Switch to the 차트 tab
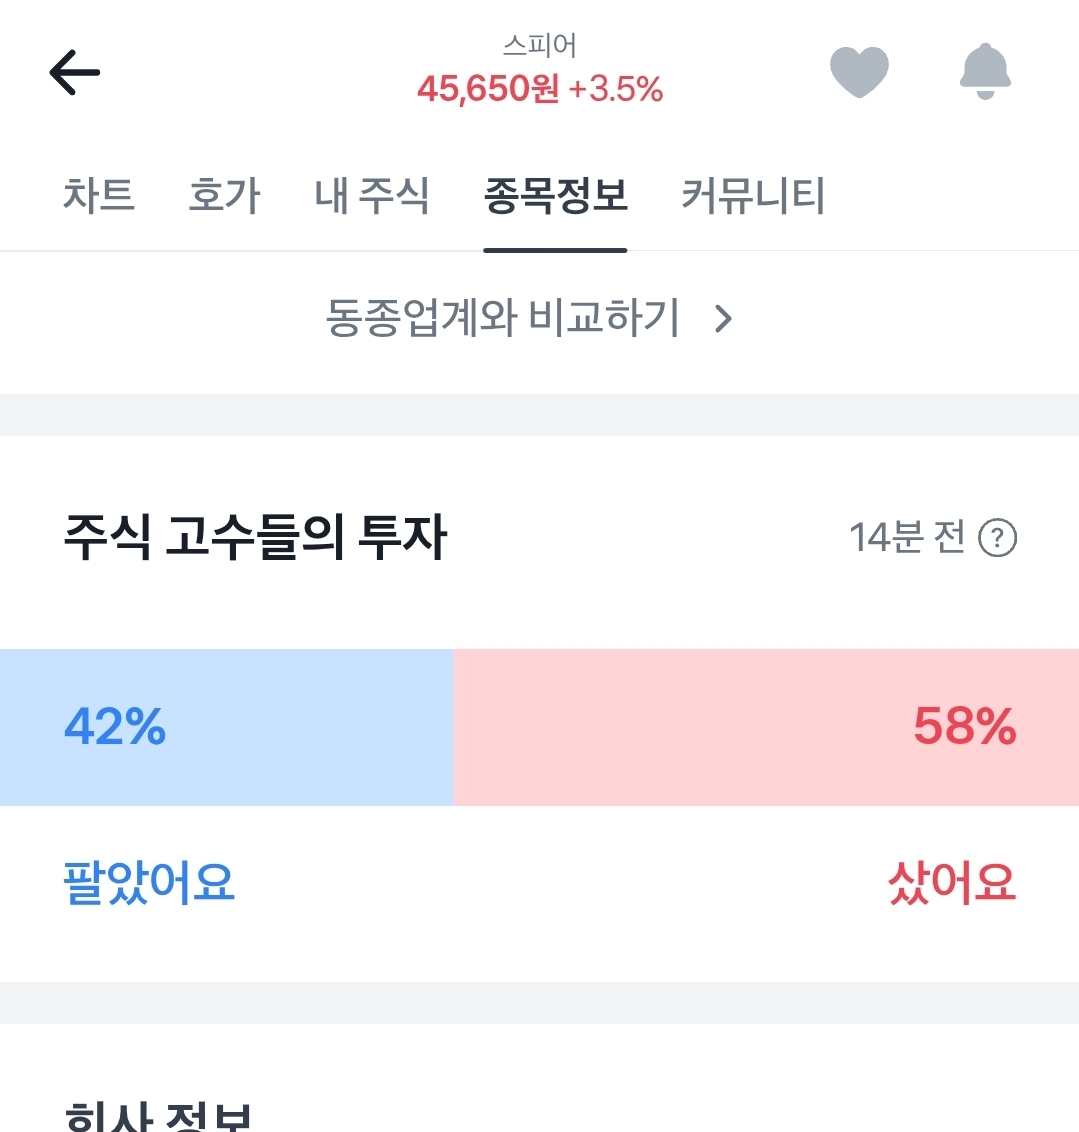Screen dimensions: 1079x1132 point(98,195)
